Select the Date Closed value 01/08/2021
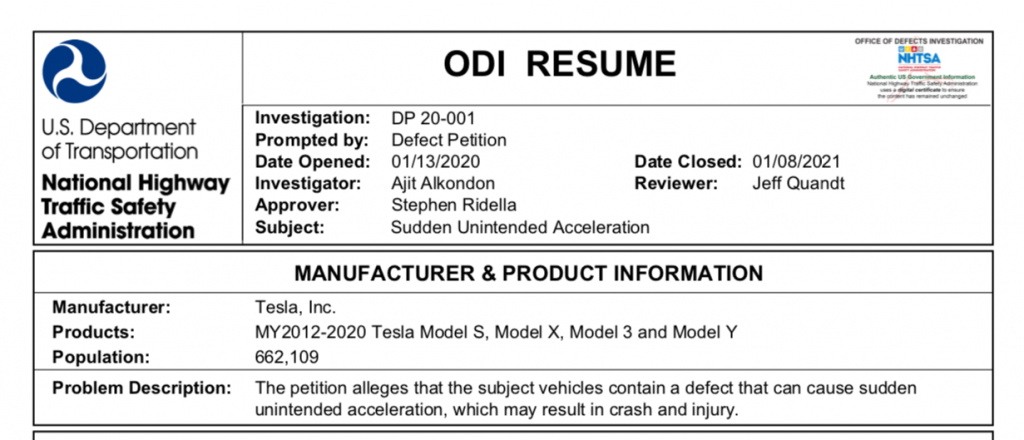The width and height of the screenshot is (1024, 440). [x=797, y=162]
